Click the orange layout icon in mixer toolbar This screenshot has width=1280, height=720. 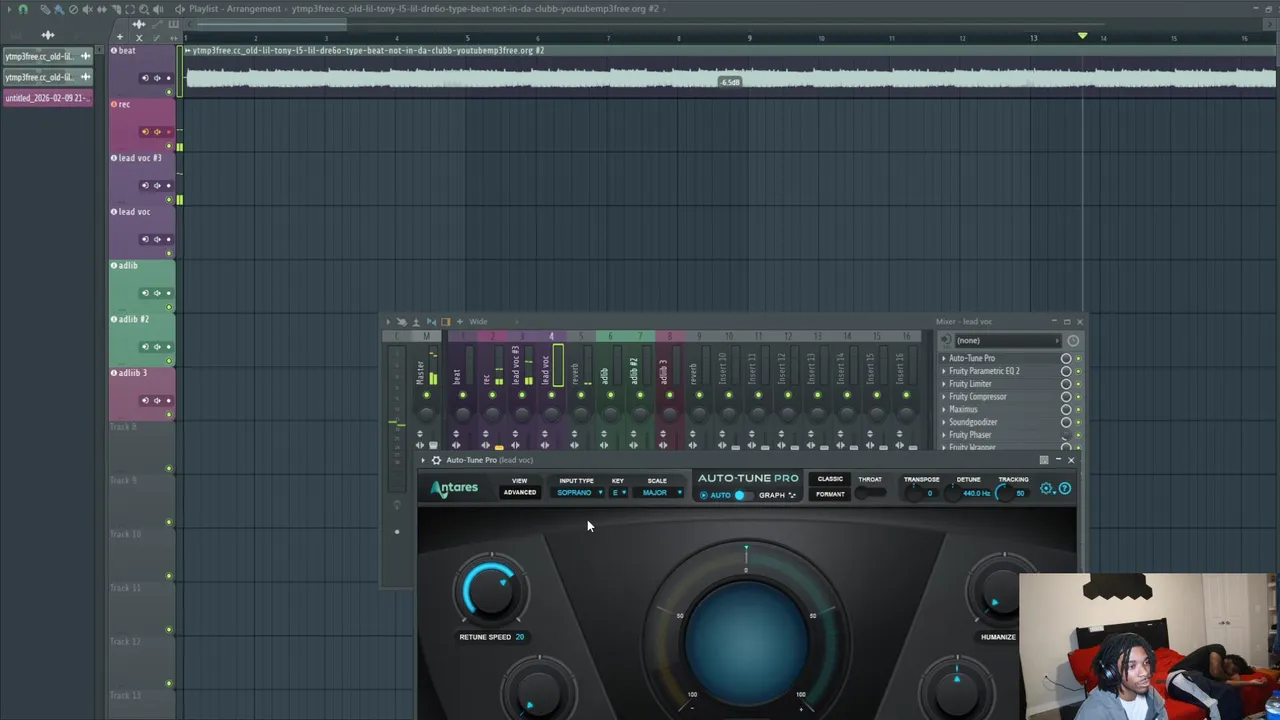pos(445,321)
